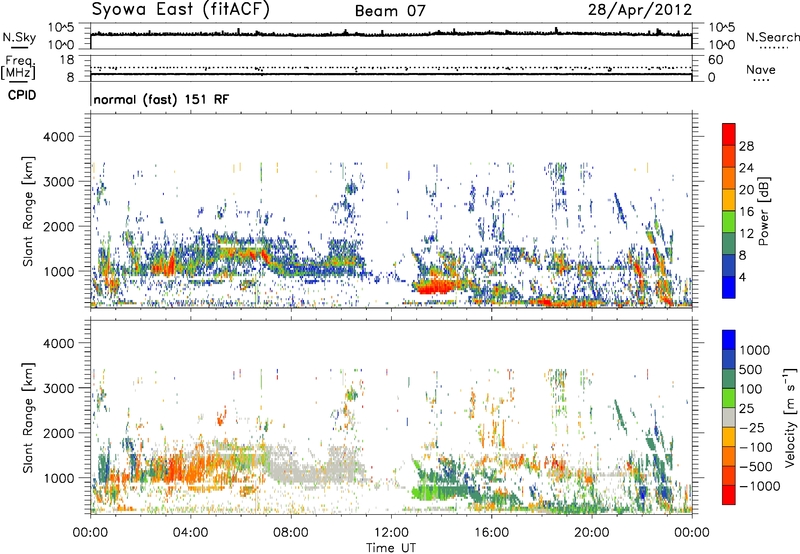Click the "N.Search" legend label

pyautogui.click(x=772, y=37)
